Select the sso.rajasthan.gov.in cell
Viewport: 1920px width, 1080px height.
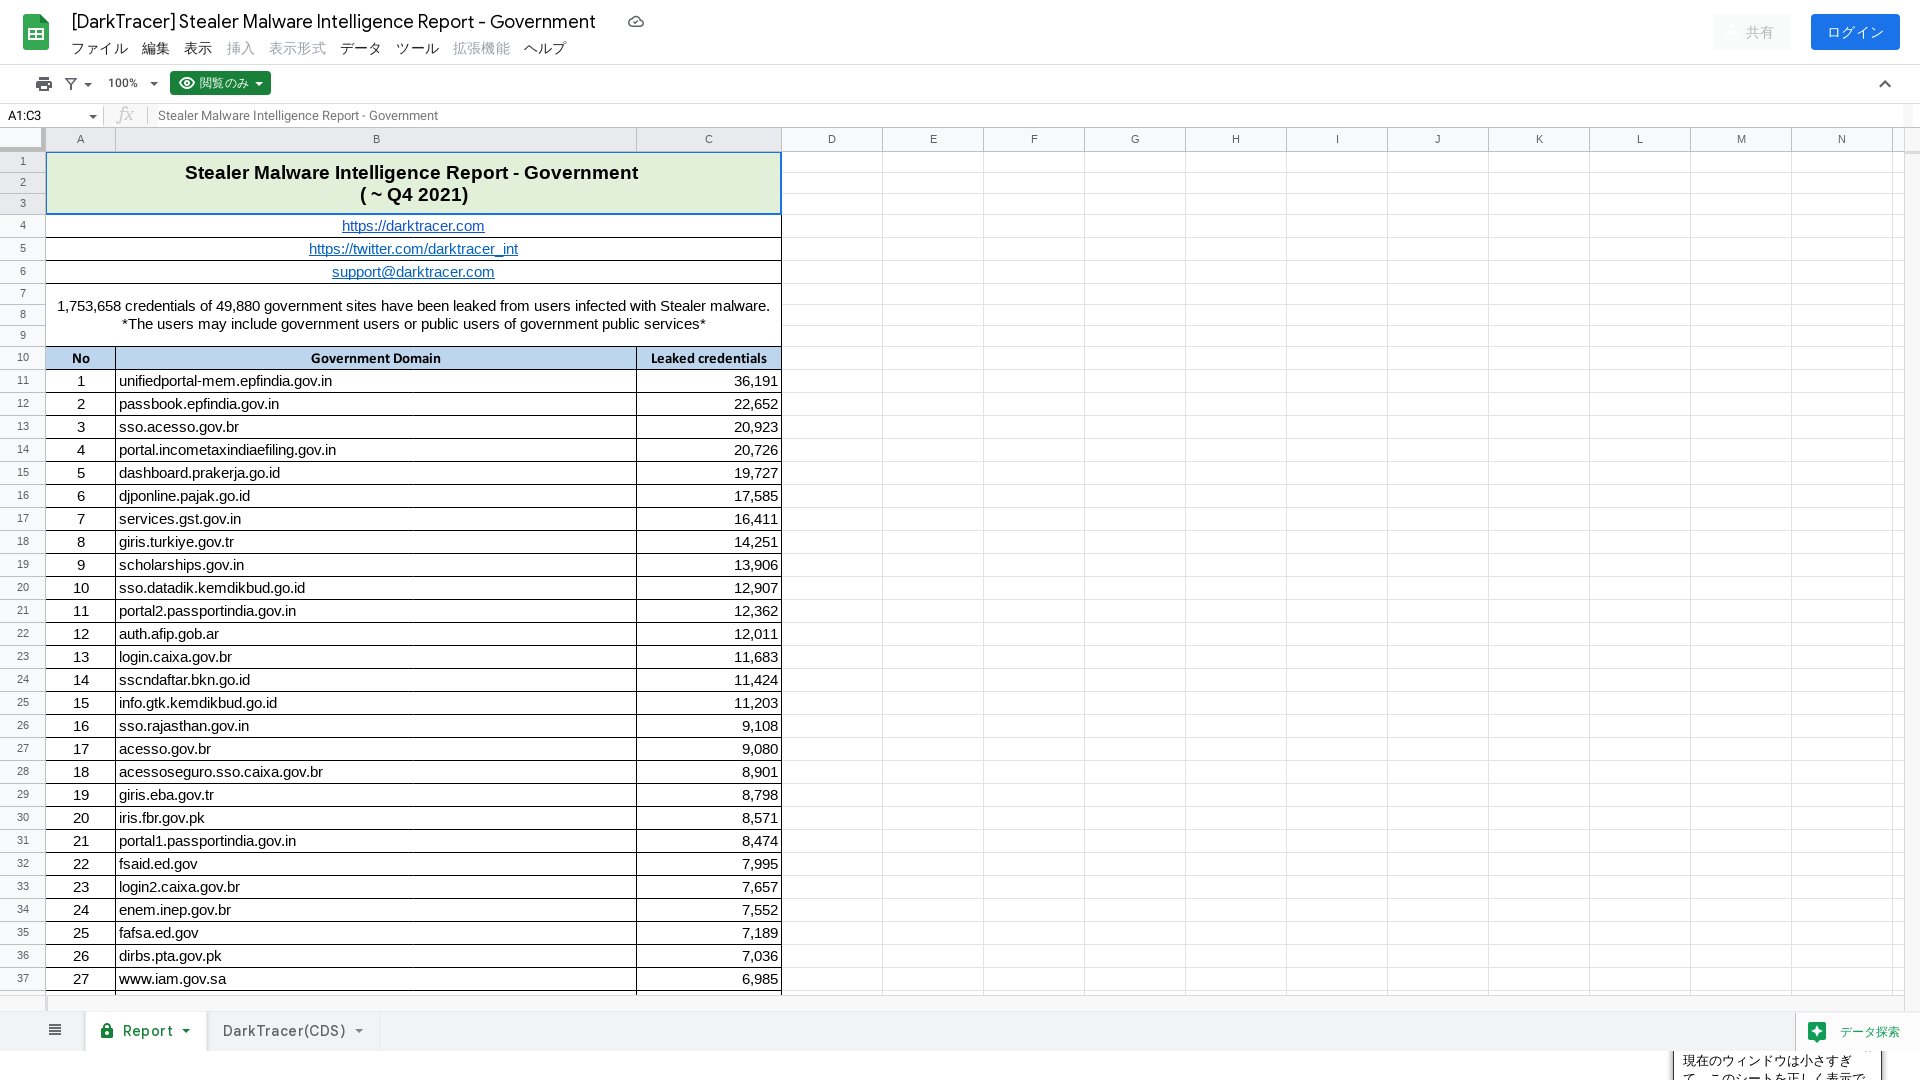(x=376, y=726)
